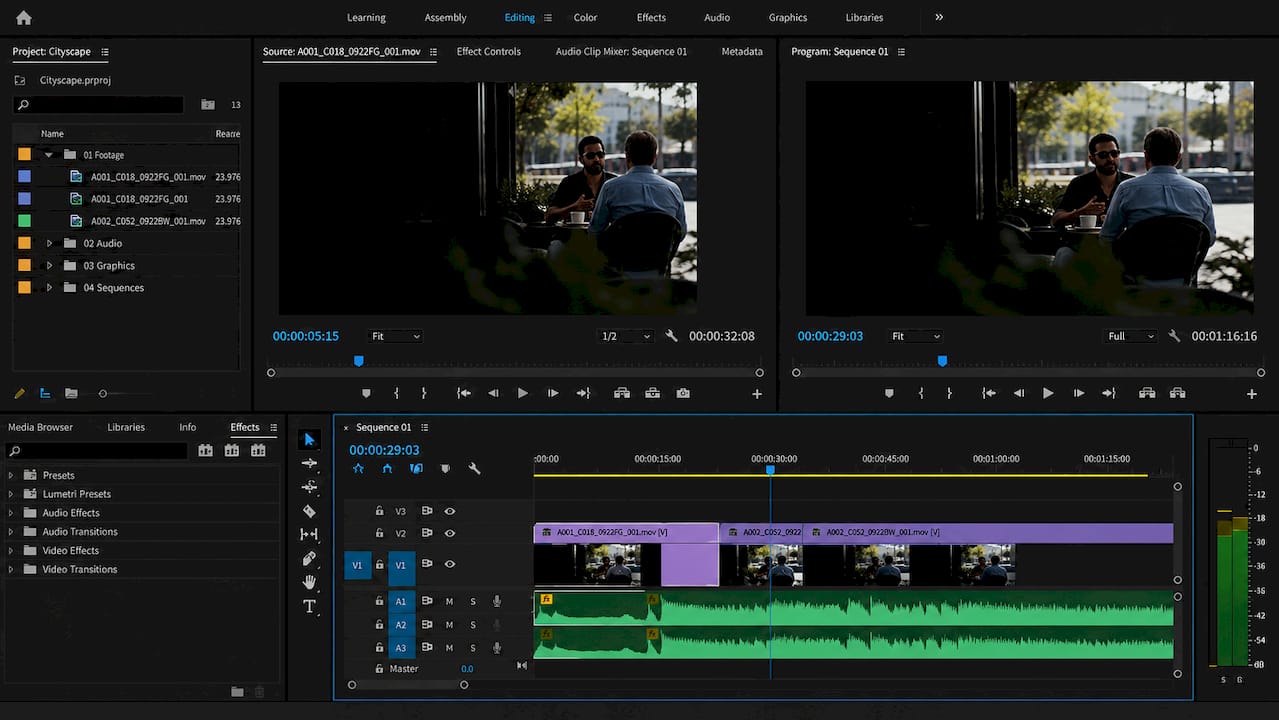
Task: Enable voice-over record on A1
Action: (497, 601)
